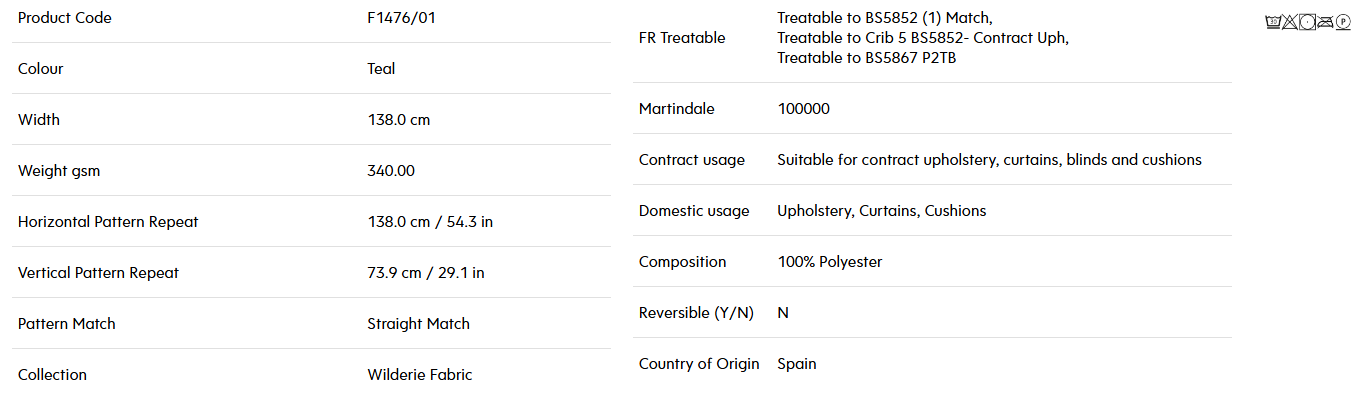Click the Straight Match pattern value
This screenshot has height=395, width=1364.
pyautogui.click(x=419, y=324)
